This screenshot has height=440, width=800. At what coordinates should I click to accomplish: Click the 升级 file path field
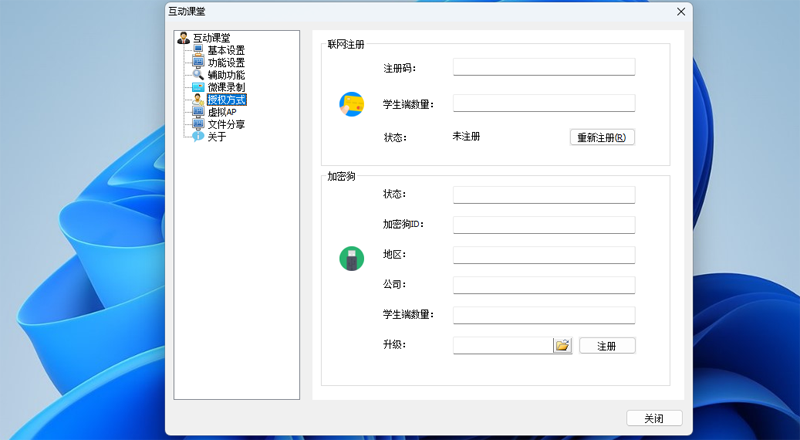point(503,346)
